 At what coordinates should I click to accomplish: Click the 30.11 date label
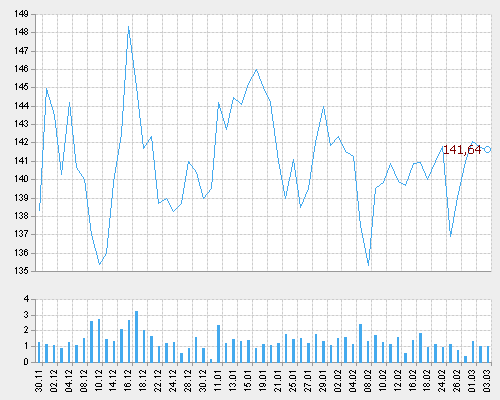pyautogui.click(x=39, y=381)
